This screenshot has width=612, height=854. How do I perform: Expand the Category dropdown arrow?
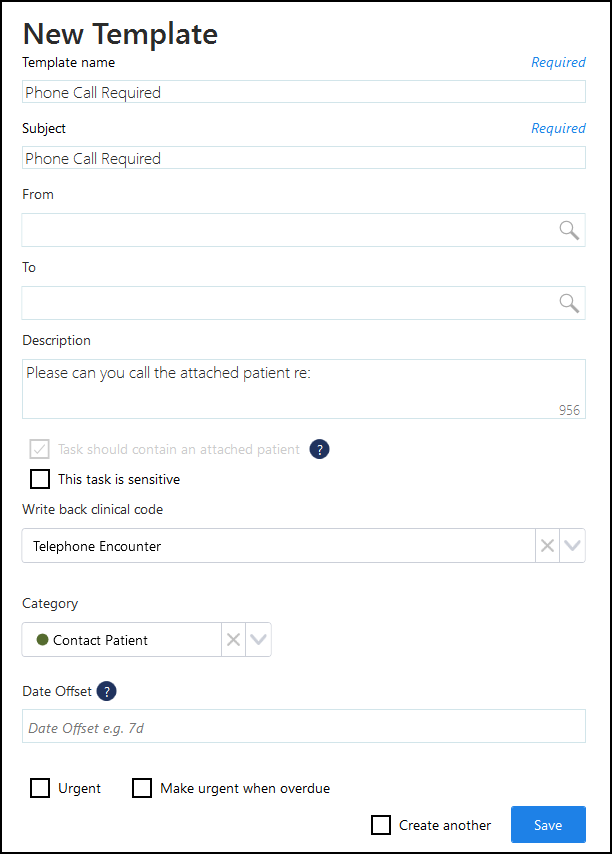click(x=258, y=639)
